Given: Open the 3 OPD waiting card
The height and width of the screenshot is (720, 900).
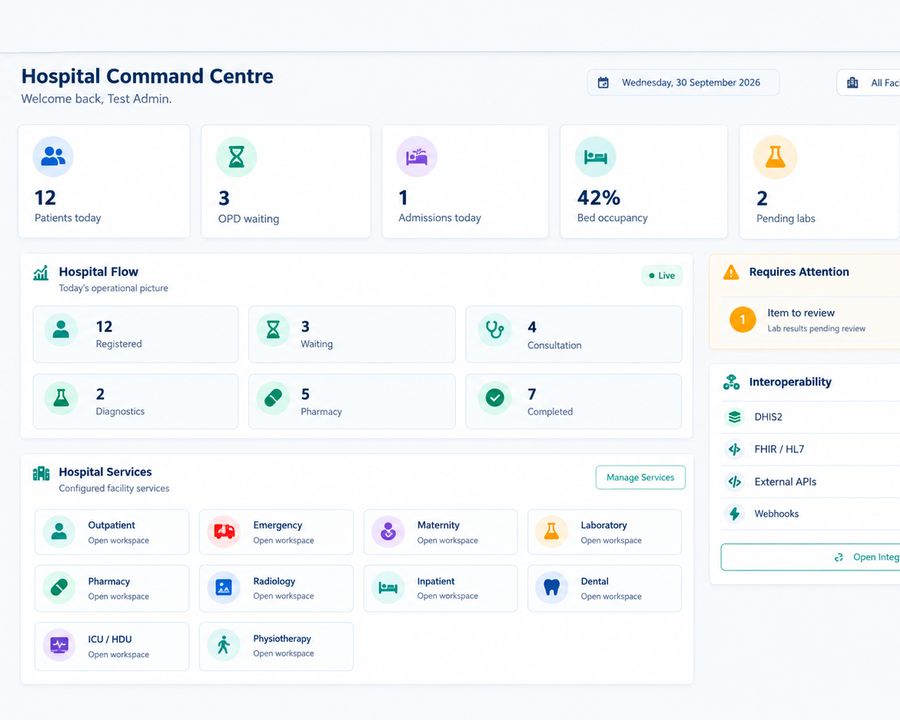Looking at the screenshot, I should [286, 181].
